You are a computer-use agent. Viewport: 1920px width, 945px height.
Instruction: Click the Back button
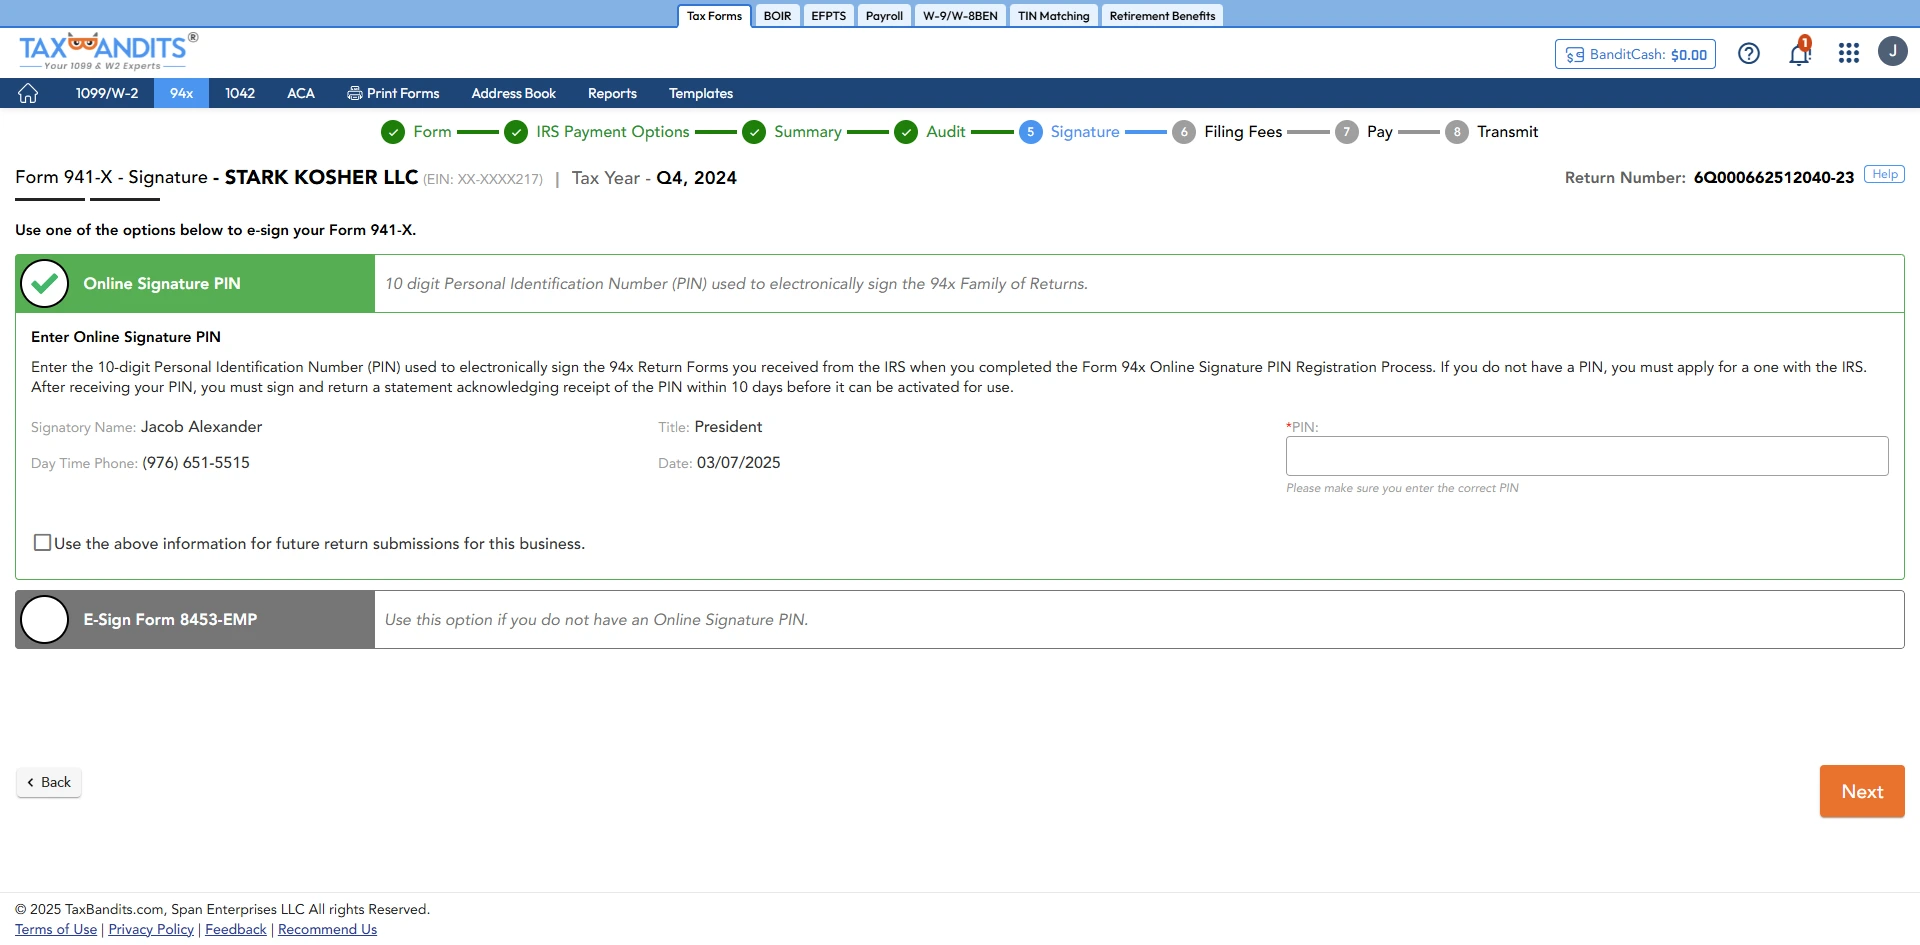pos(48,782)
